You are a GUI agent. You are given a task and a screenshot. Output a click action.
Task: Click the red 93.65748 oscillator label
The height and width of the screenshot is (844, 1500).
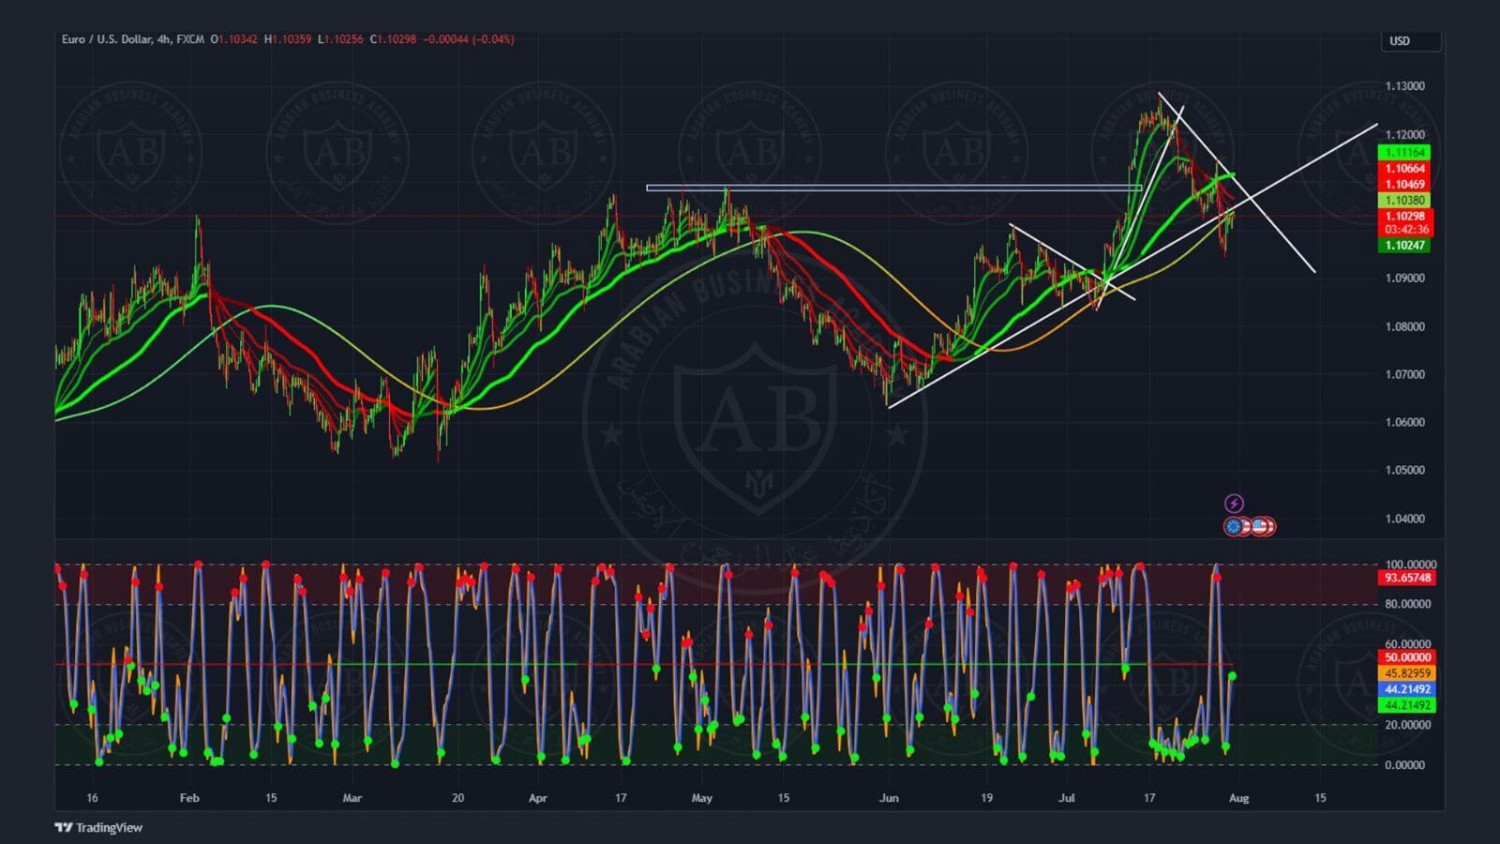[x=1407, y=578]
